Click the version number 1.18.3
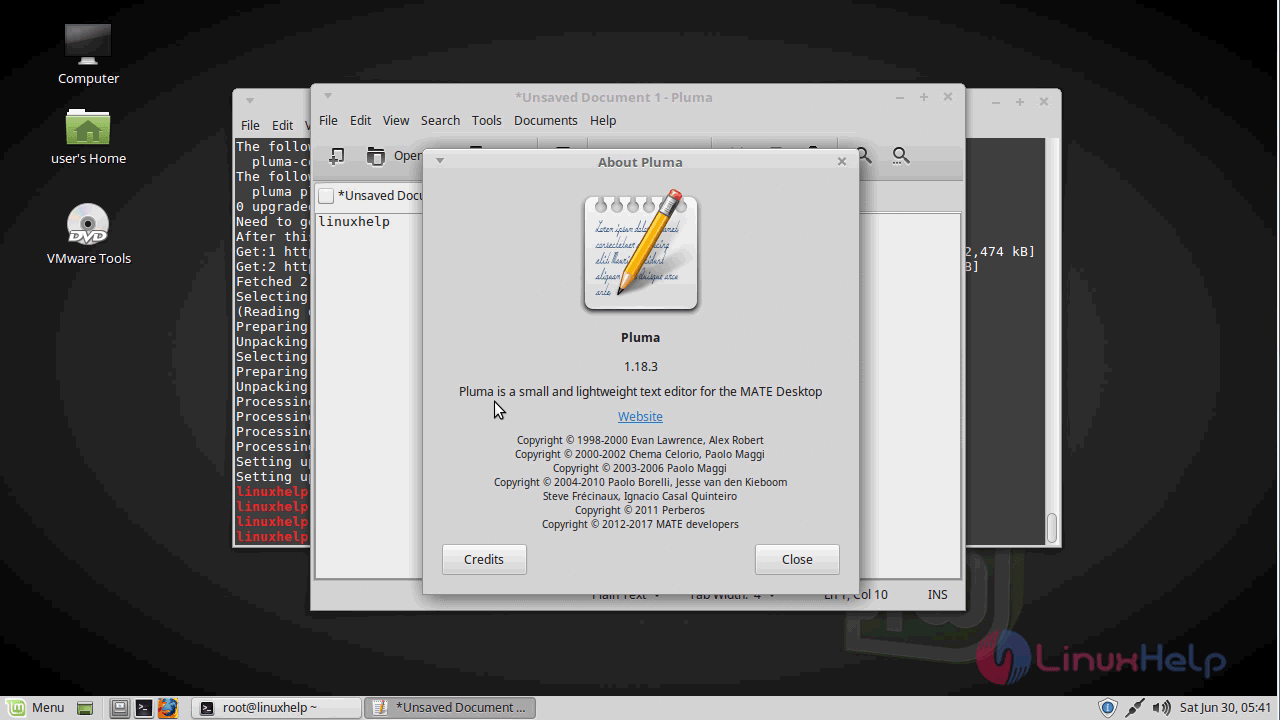The height and width of the screenshot is (720, 1280). click(x=640, y=366)
